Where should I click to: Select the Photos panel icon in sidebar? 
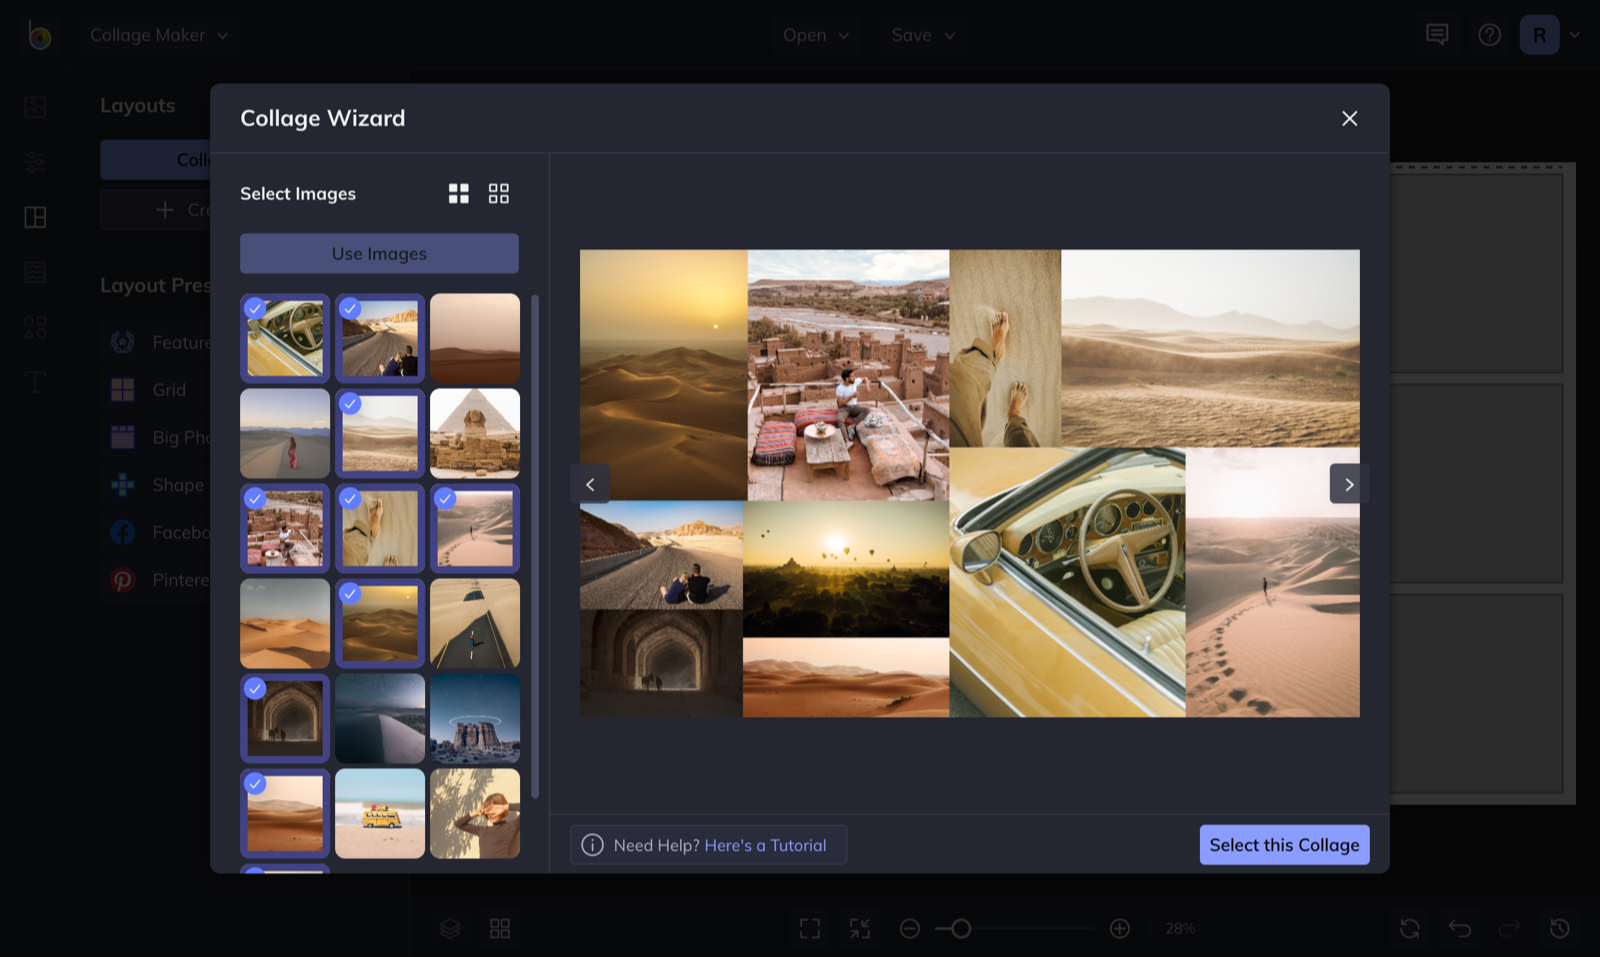coord(34,106)
